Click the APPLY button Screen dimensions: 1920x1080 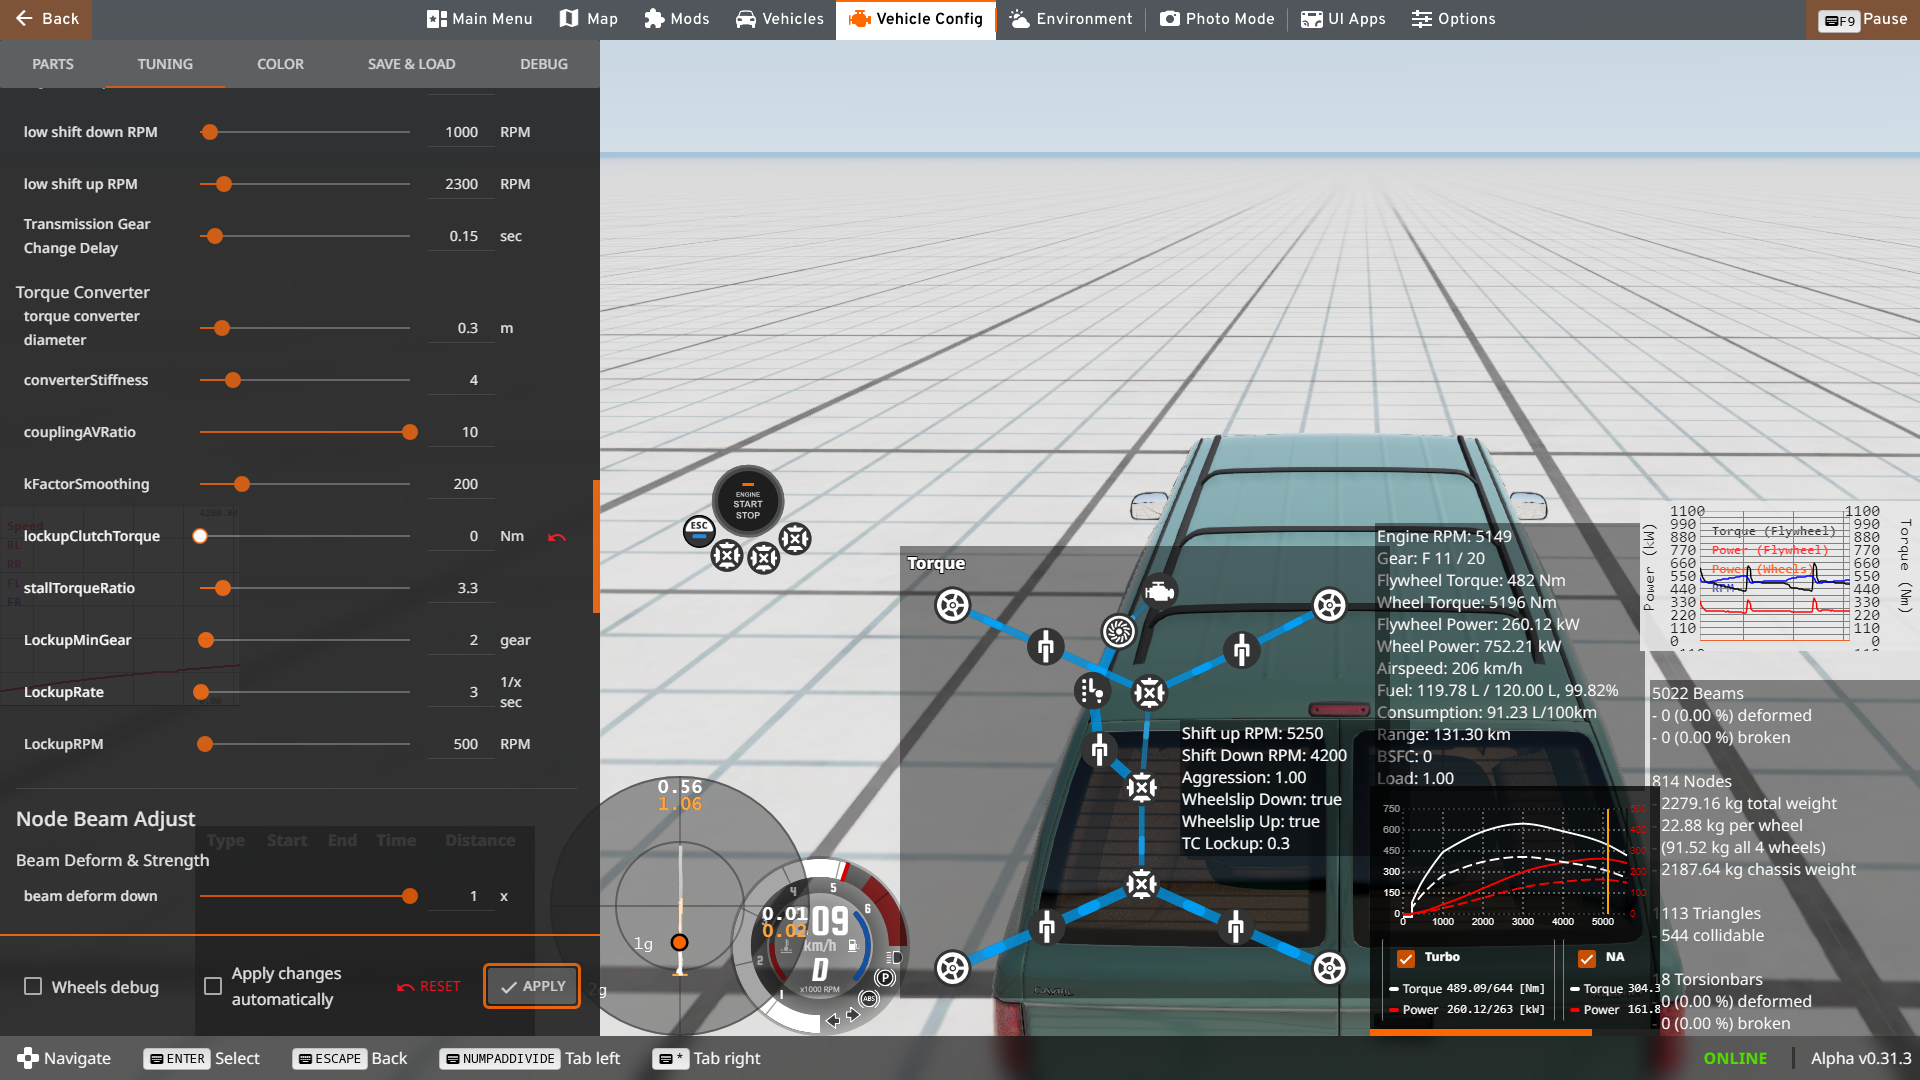tap(532, 986)
